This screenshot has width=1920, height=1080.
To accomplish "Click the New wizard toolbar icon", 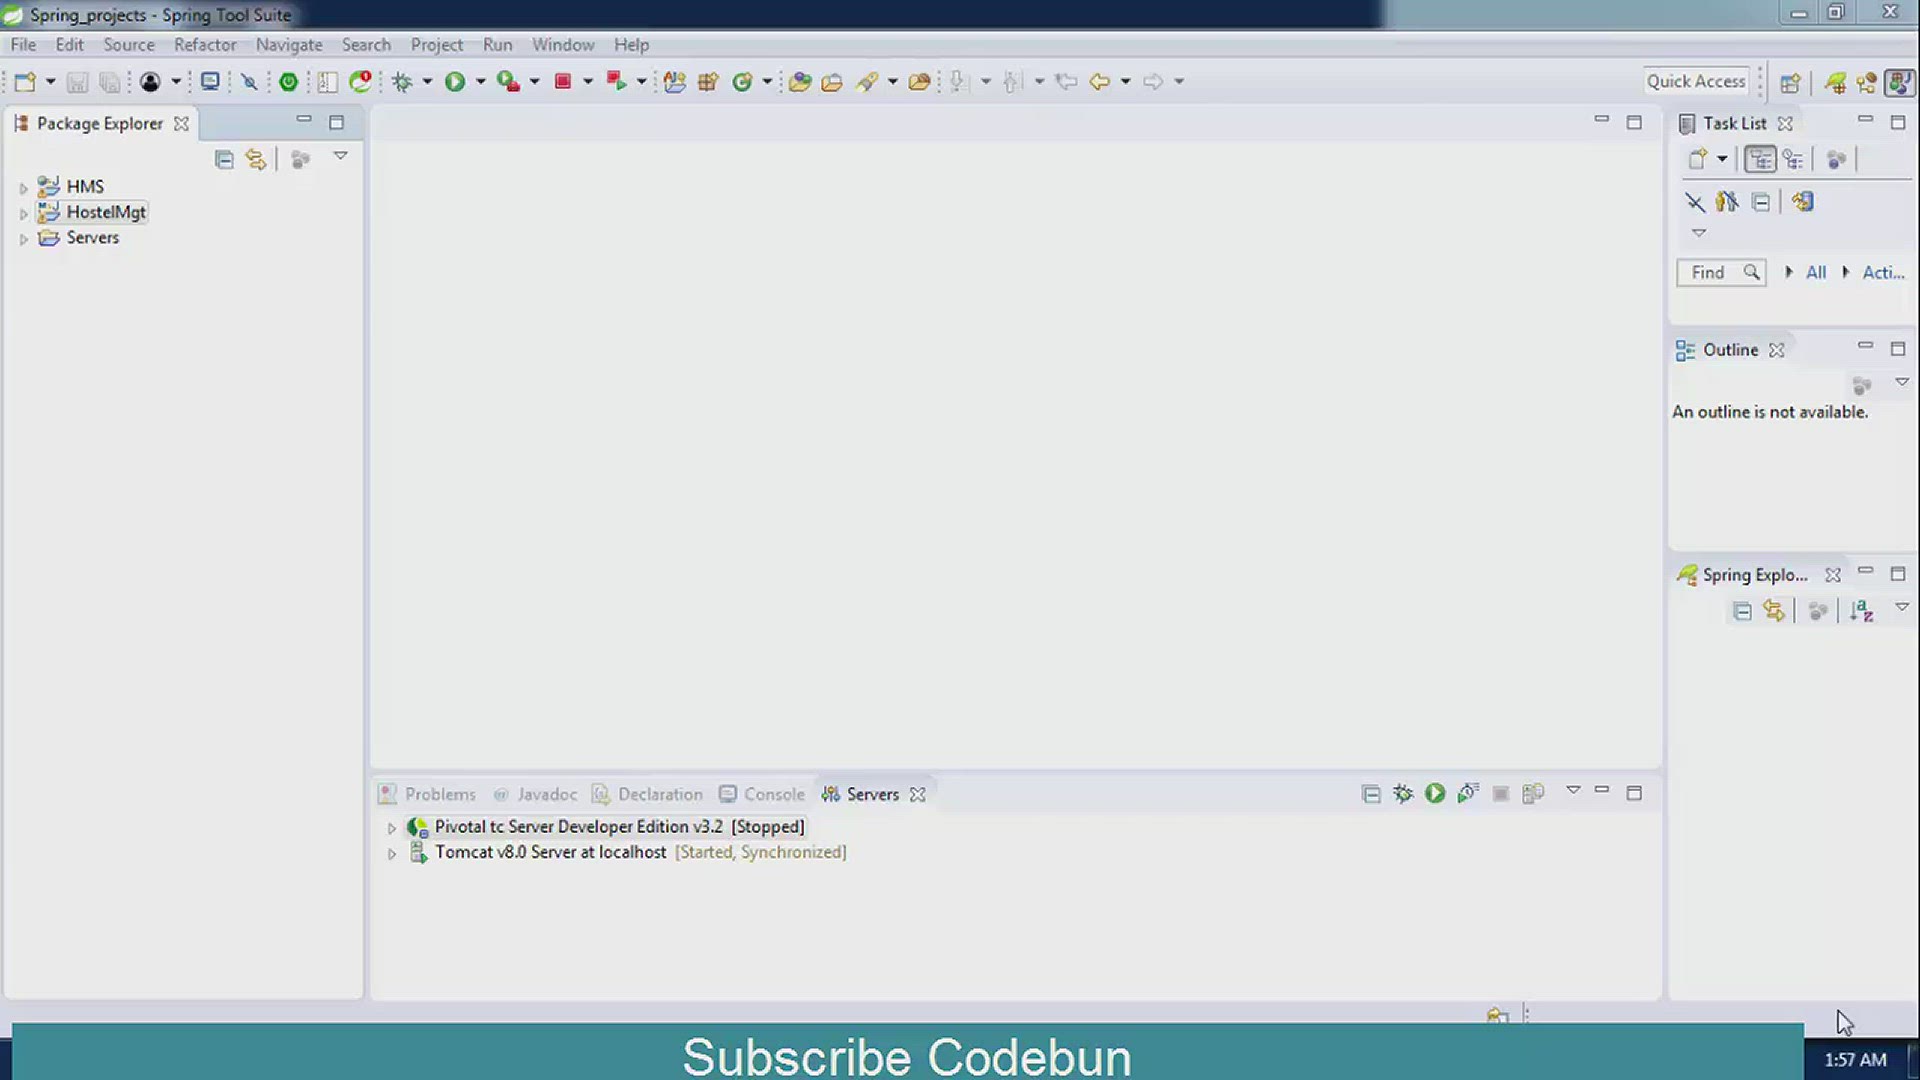I will click(x=25, y=82).
